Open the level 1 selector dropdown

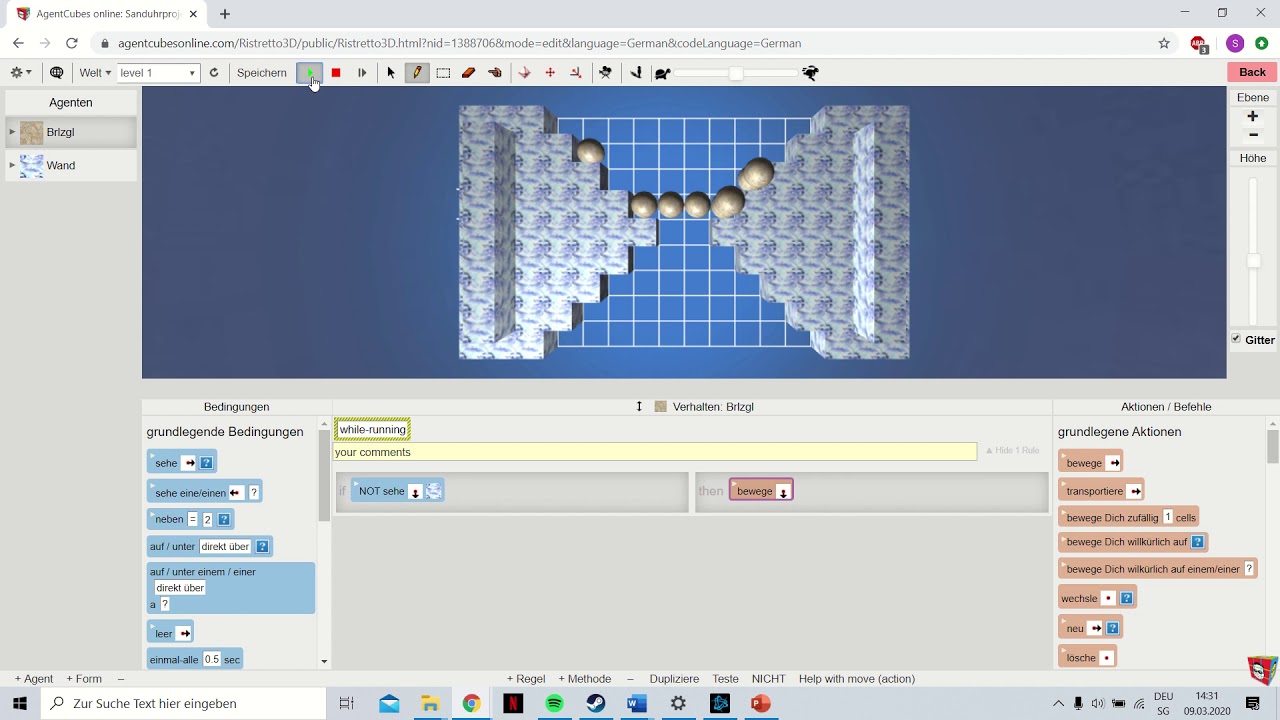tap(158, 72)
